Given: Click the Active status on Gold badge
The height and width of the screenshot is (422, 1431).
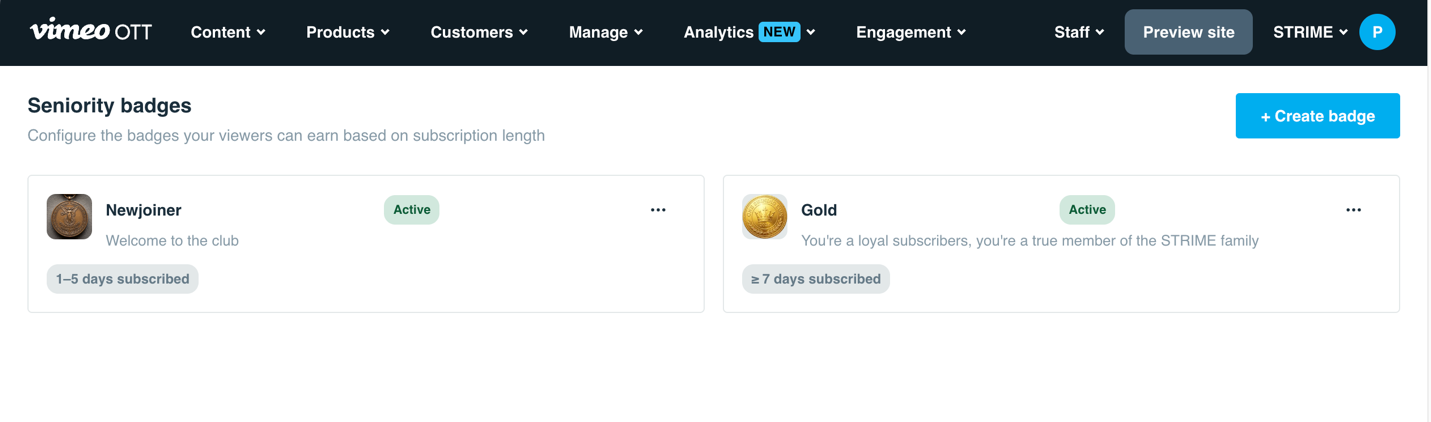Looking at the screenshot, I should click(x=1087, y=210).
